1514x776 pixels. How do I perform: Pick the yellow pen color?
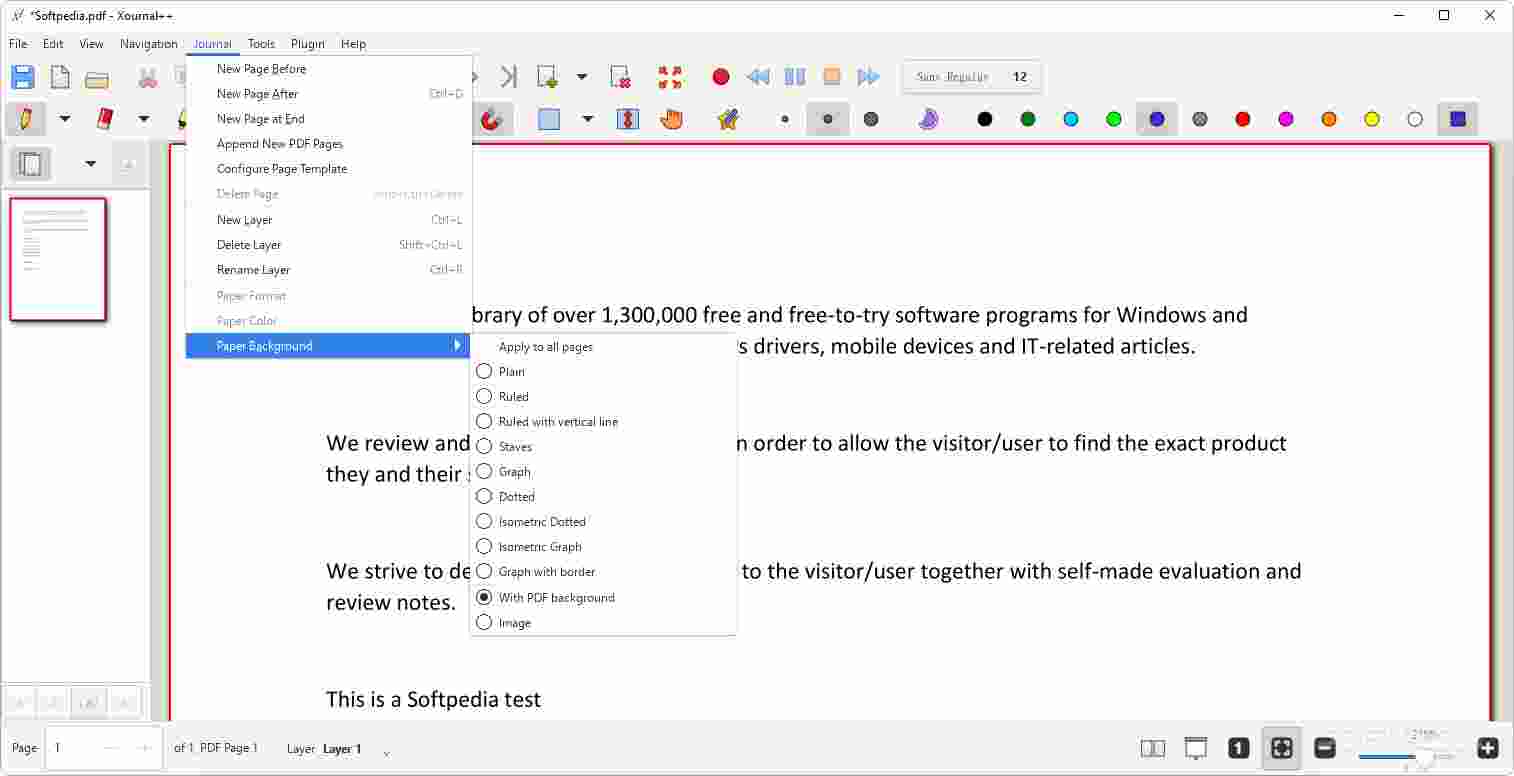click(x=1372, y=119)
